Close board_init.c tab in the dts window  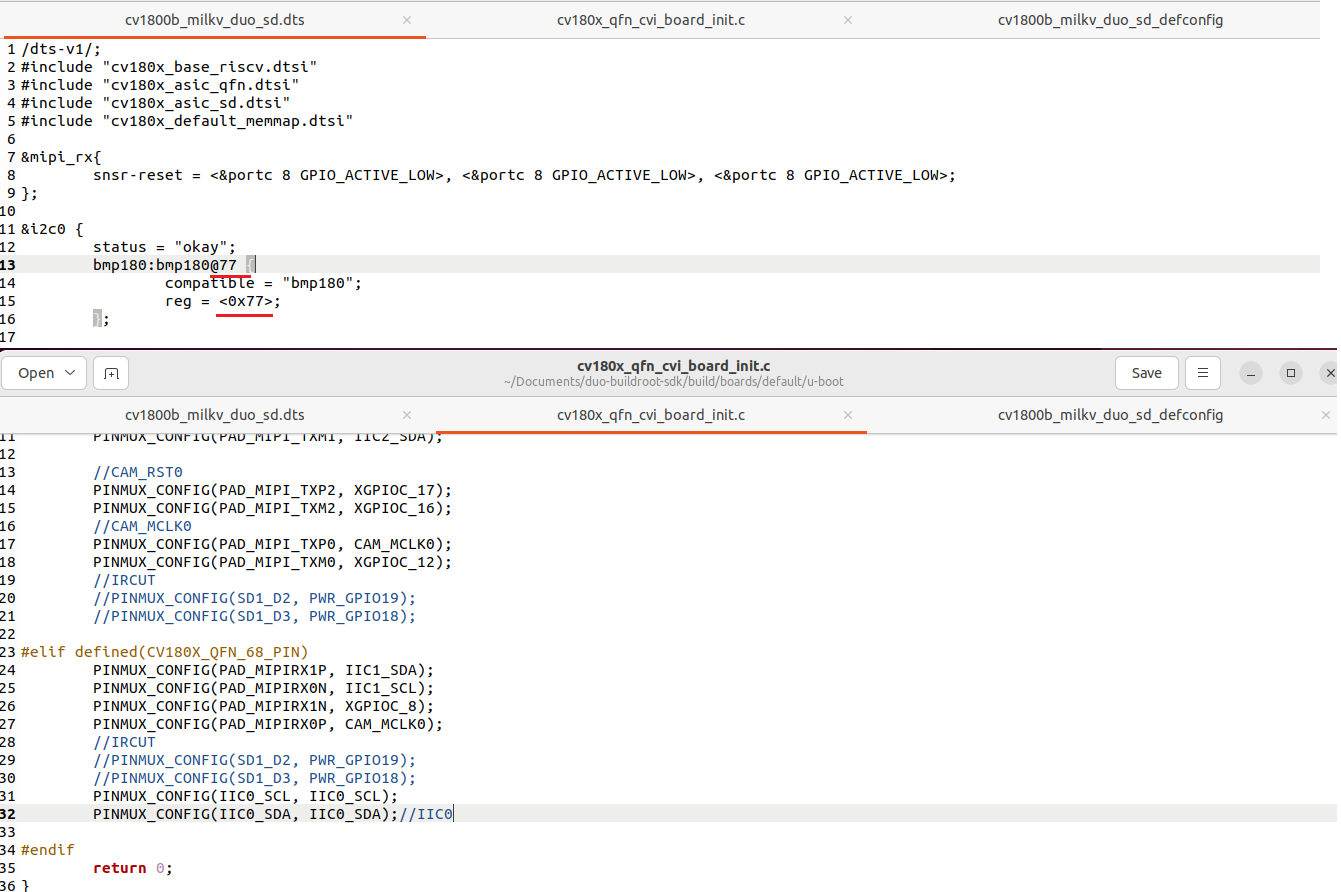(848, 20)
